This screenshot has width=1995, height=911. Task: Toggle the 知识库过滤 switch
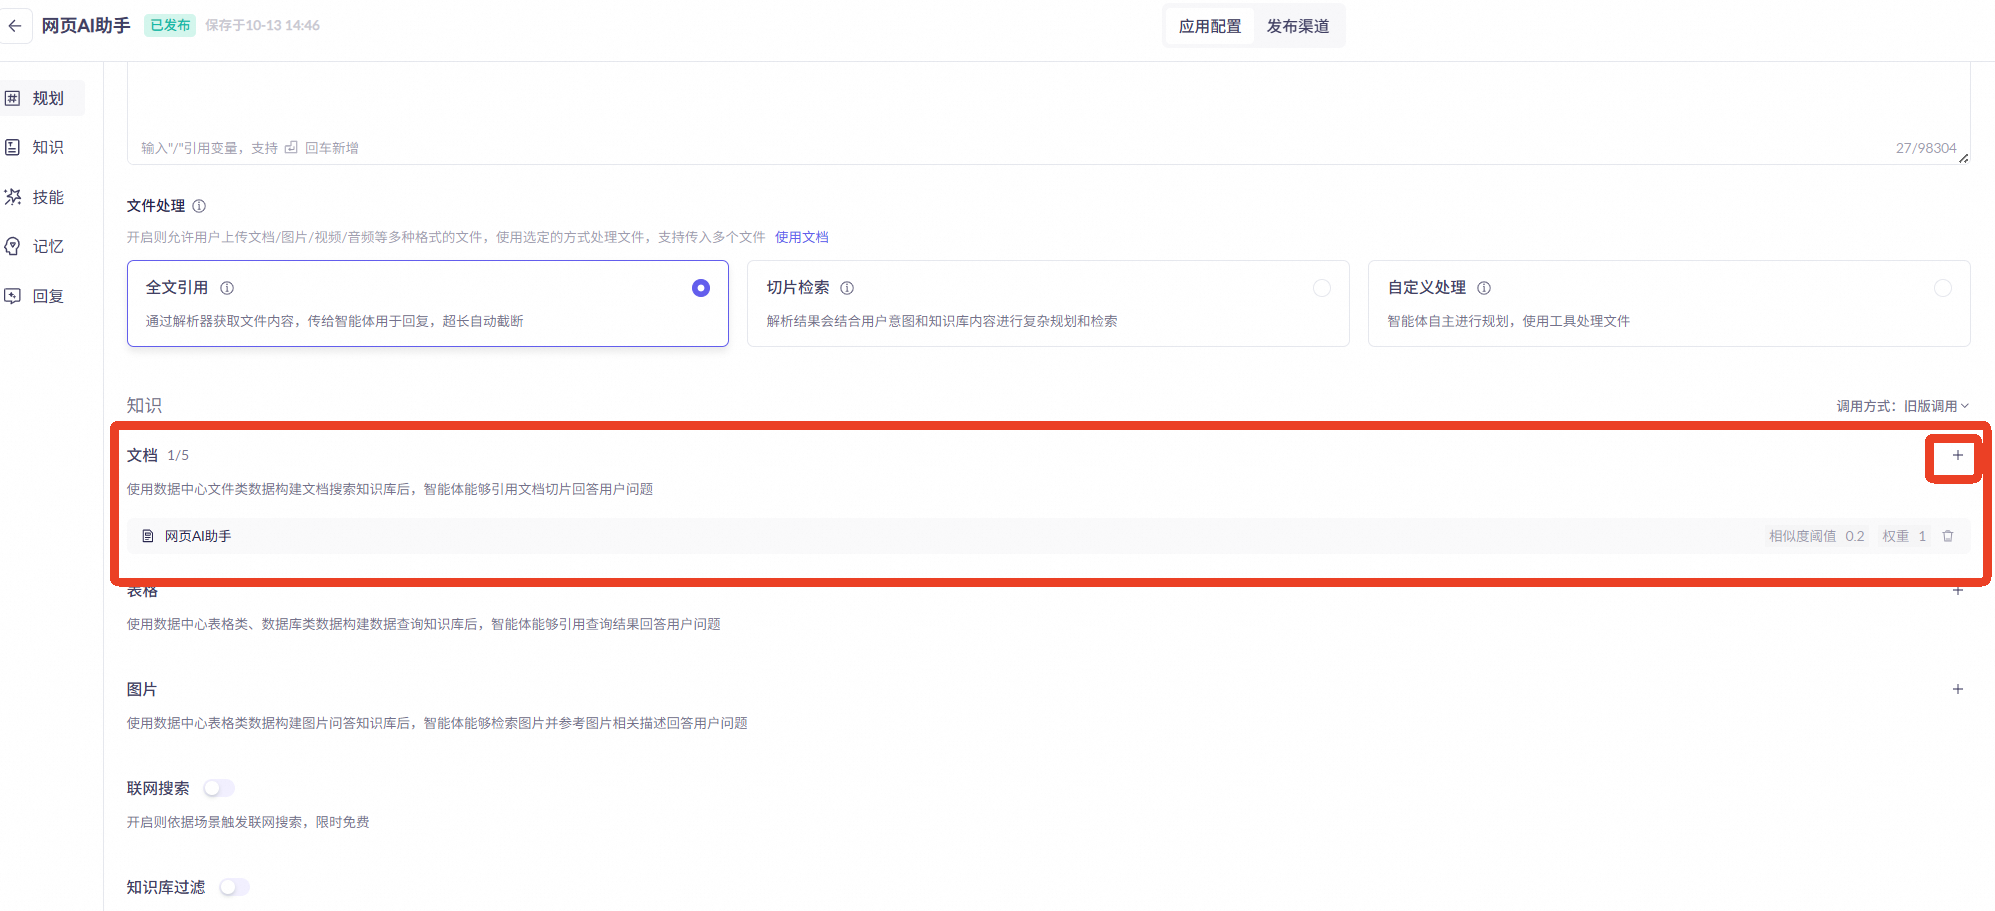coord(234,887)
